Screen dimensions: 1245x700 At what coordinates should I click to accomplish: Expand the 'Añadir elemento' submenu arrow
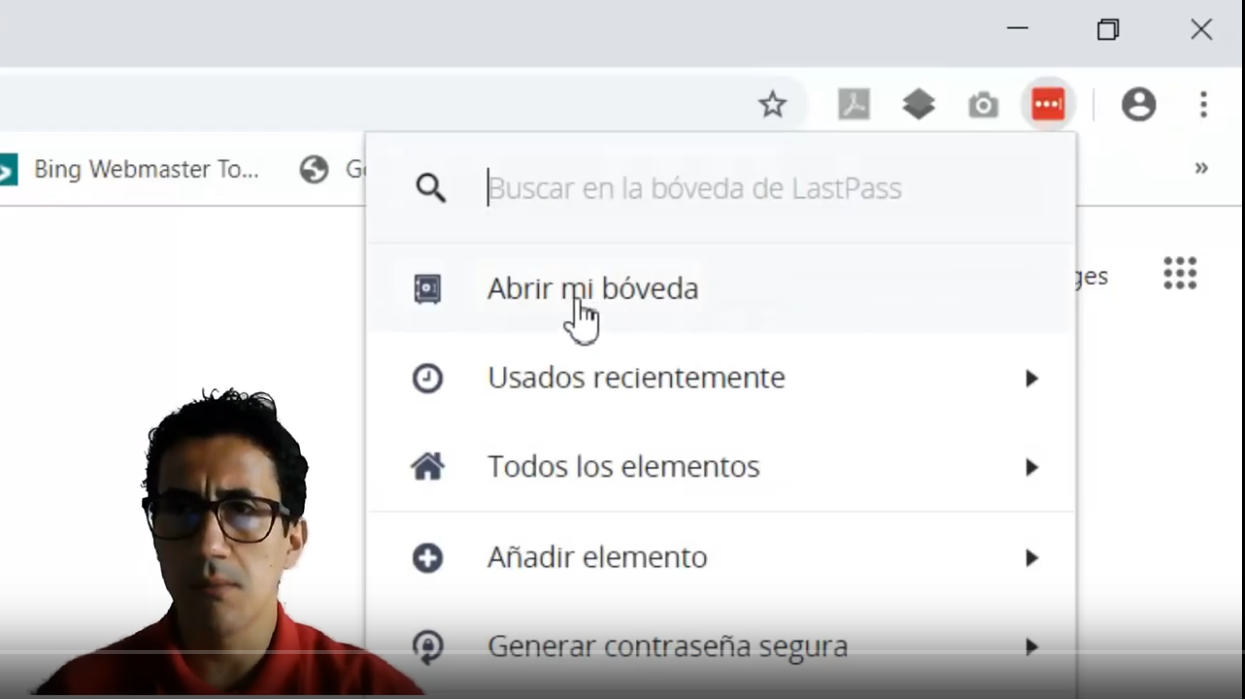(x=1031, y=558)
